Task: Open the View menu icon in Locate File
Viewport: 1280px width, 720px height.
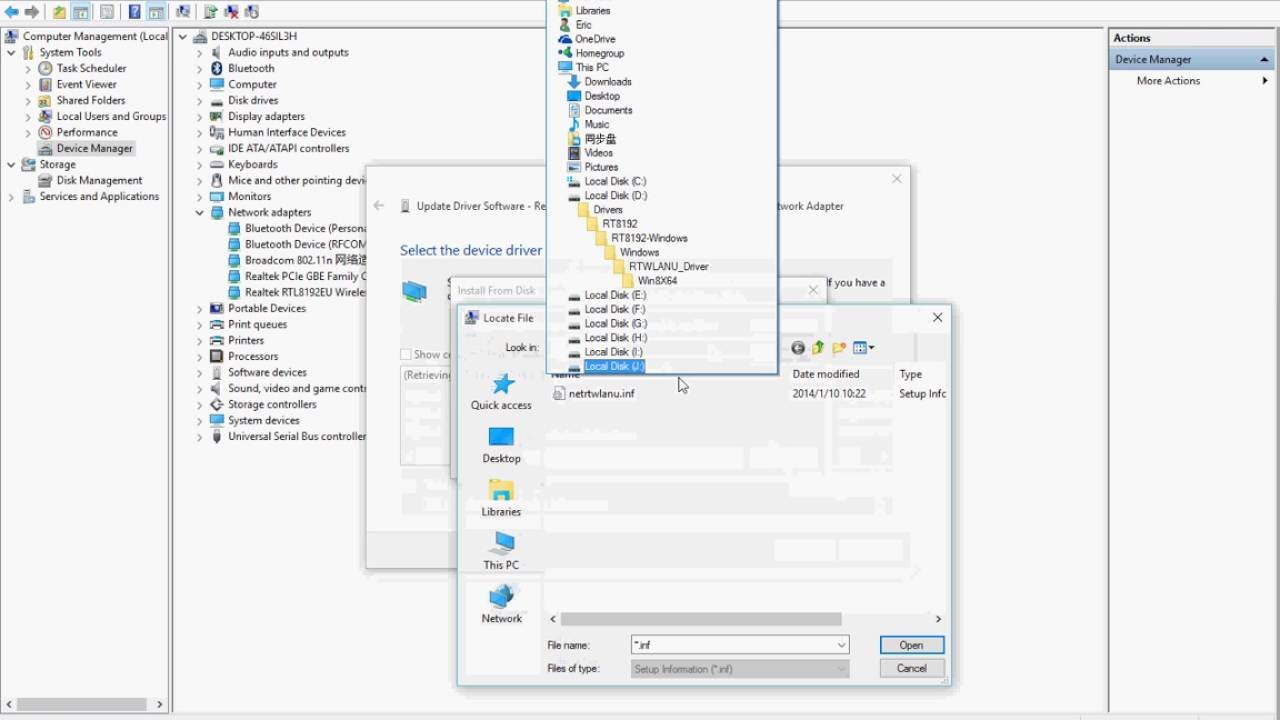Action: point(863,348)
